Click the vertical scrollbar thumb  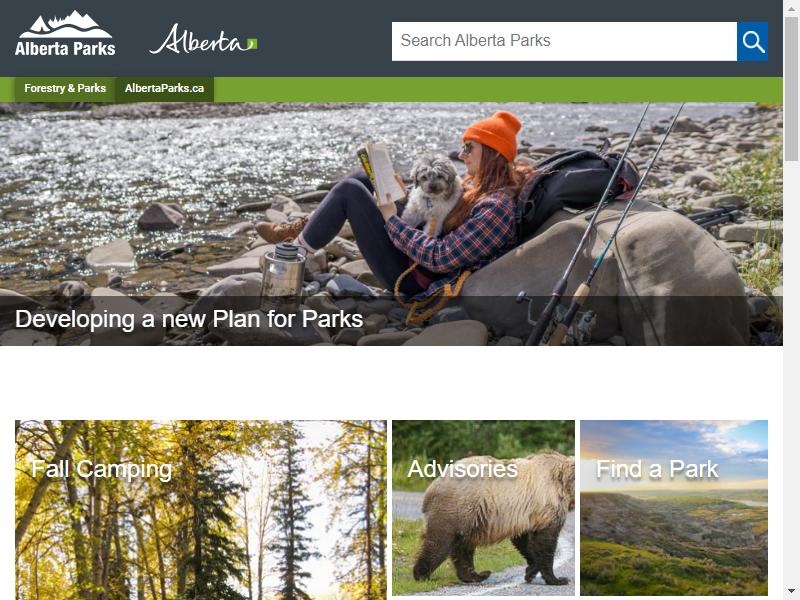click(x=791, y=89)
